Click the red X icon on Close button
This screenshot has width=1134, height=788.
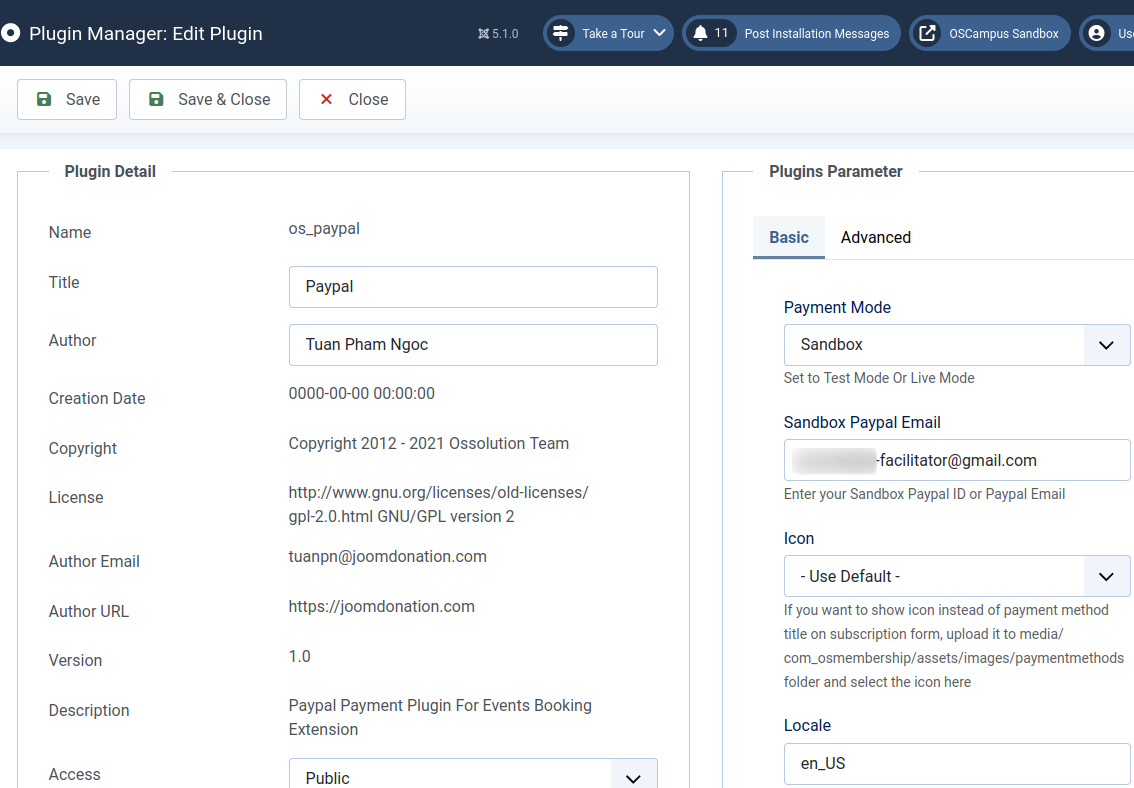[x=326, y=99]
